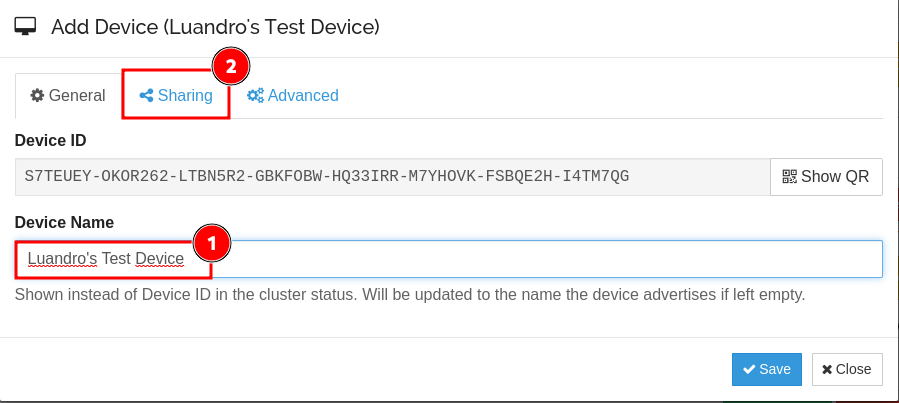Click the read-only Device ID field
Image resolution: width=899 pixels, height=403 pixels.
(x=392, y=177)
